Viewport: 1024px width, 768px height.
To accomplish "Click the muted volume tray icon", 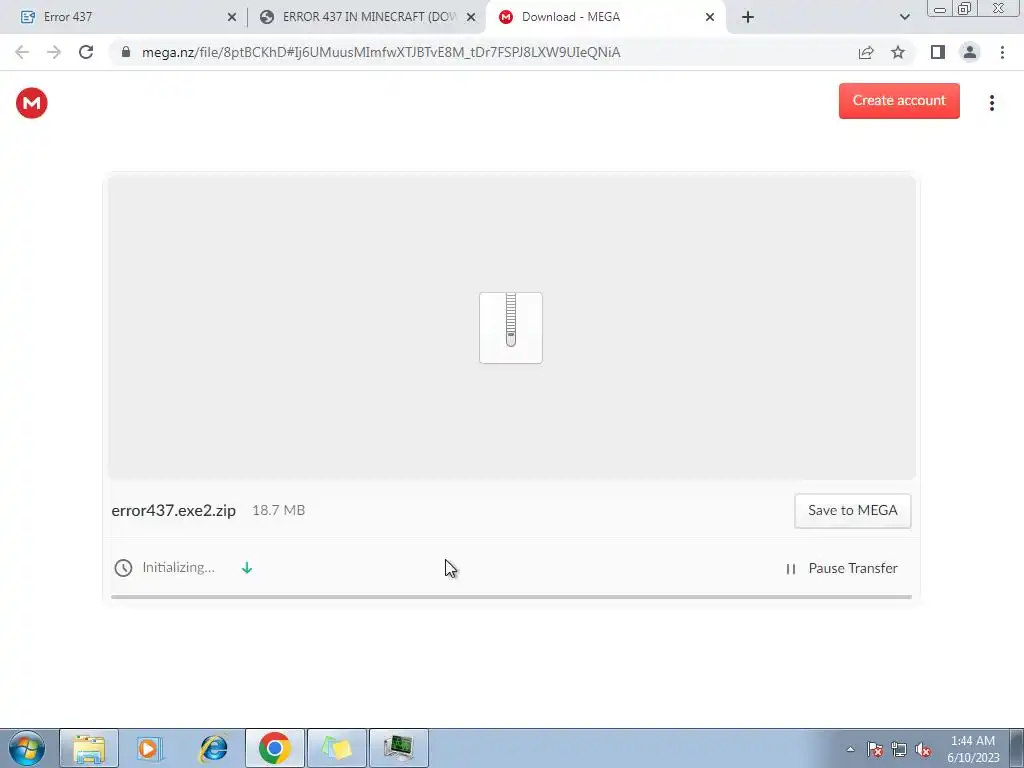I will 923,749.
